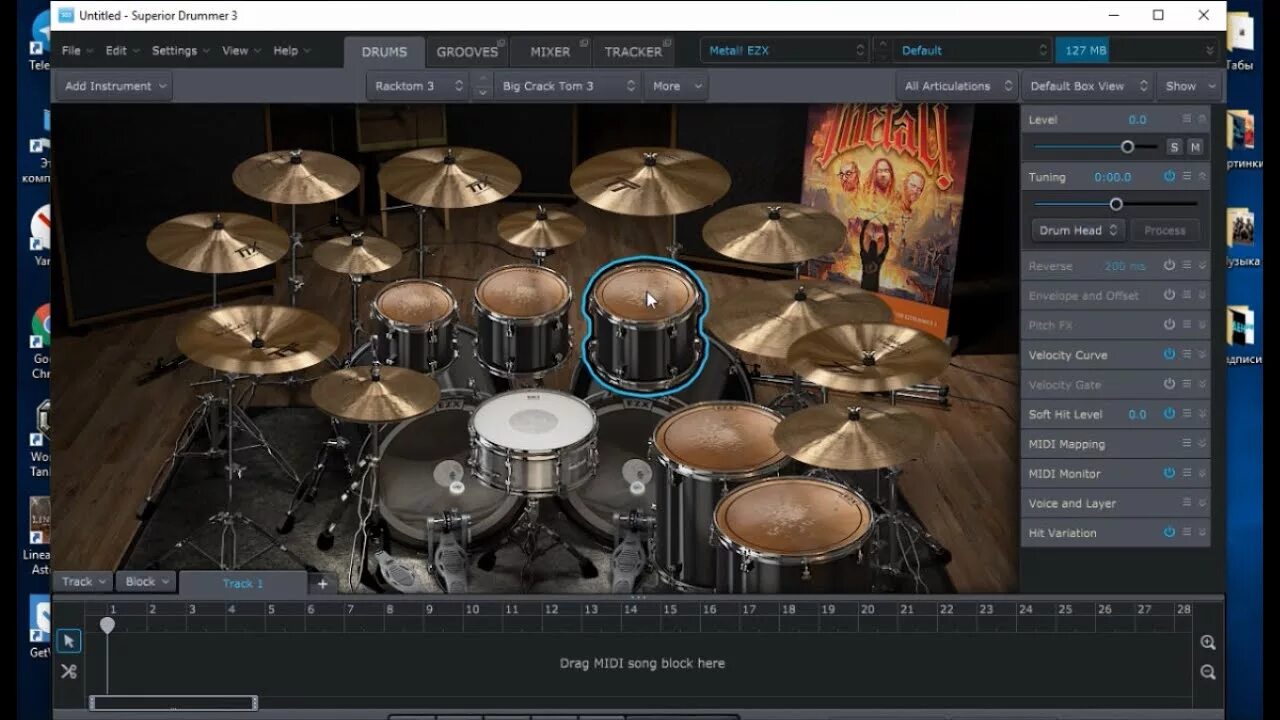Image resolution: width=1280 pixels, height=720 pixels.
Task: Open the Hit Variation property menu icon
Action: point(1187,532)
